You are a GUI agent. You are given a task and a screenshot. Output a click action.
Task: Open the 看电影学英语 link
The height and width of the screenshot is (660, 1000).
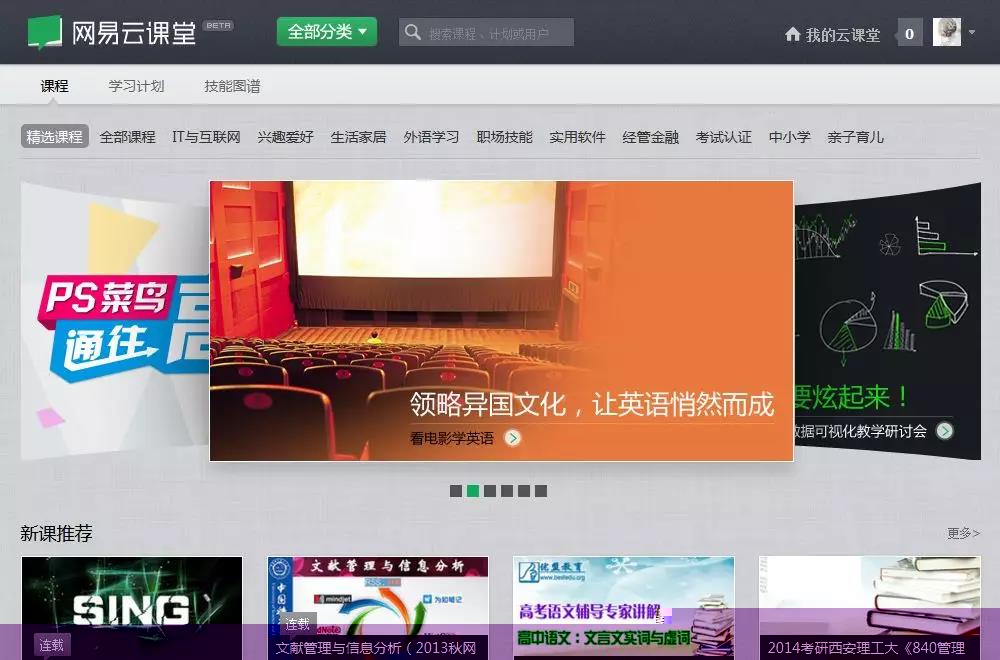coord(452,438)
